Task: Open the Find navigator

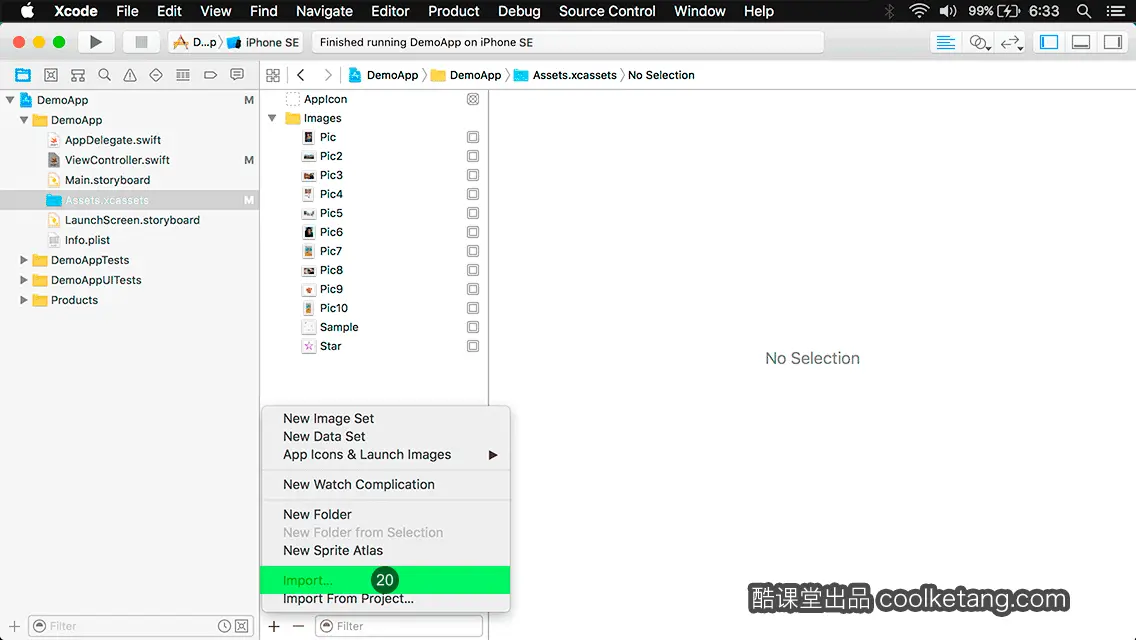Action: pyautogui.click(x=104, y=75)
